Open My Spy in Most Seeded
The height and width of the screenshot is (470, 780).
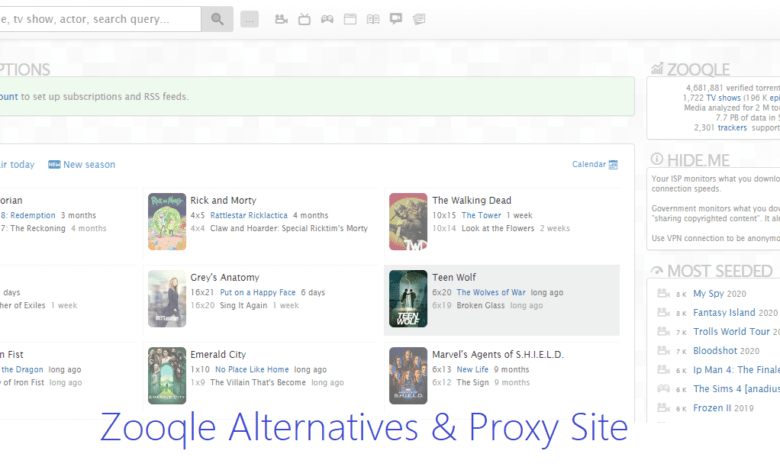707,294
